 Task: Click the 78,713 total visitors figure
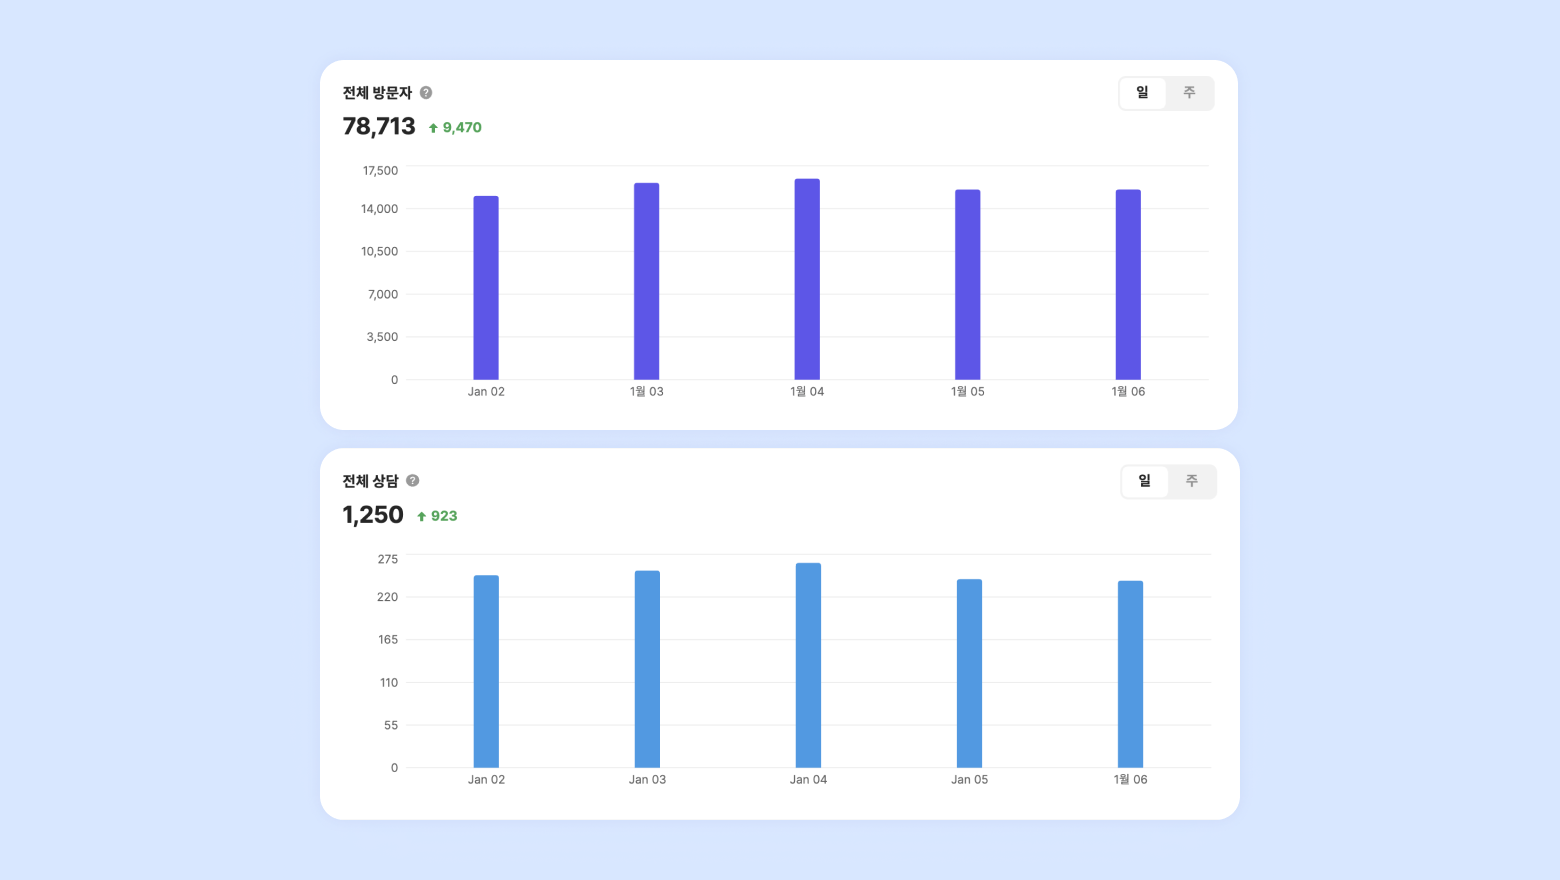pos(379,126)
